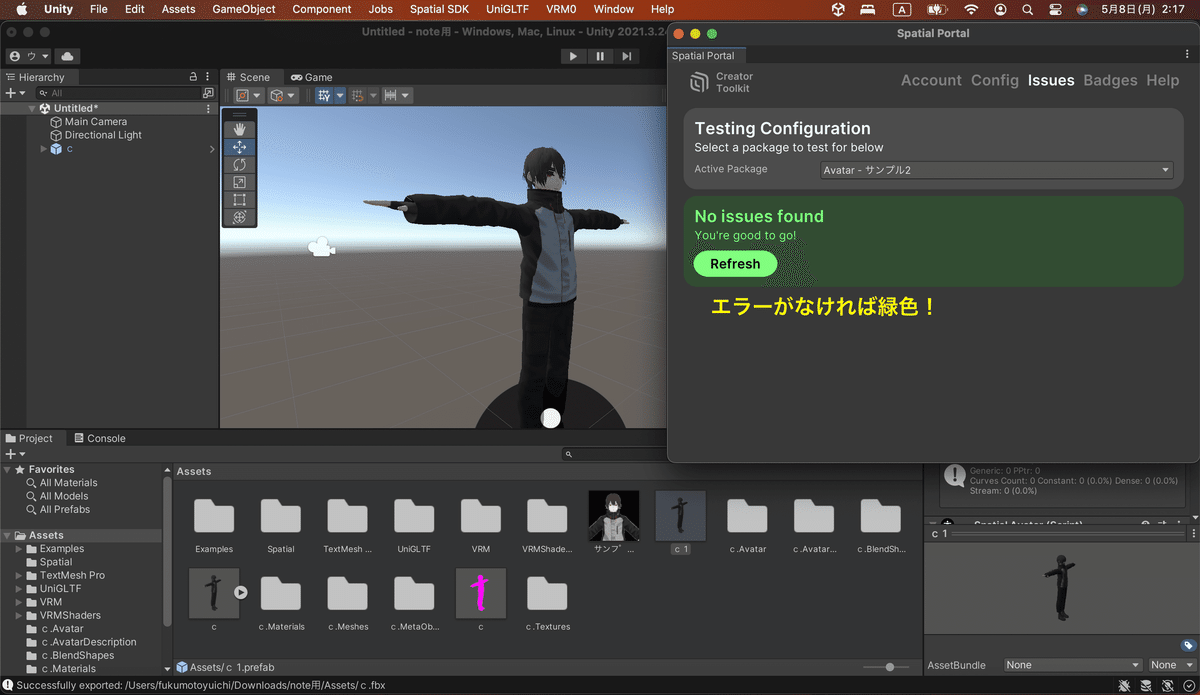The width and height of the screenshot is (1200, 695).
Task: Click the Step frame button
Action: coord(626,56)
